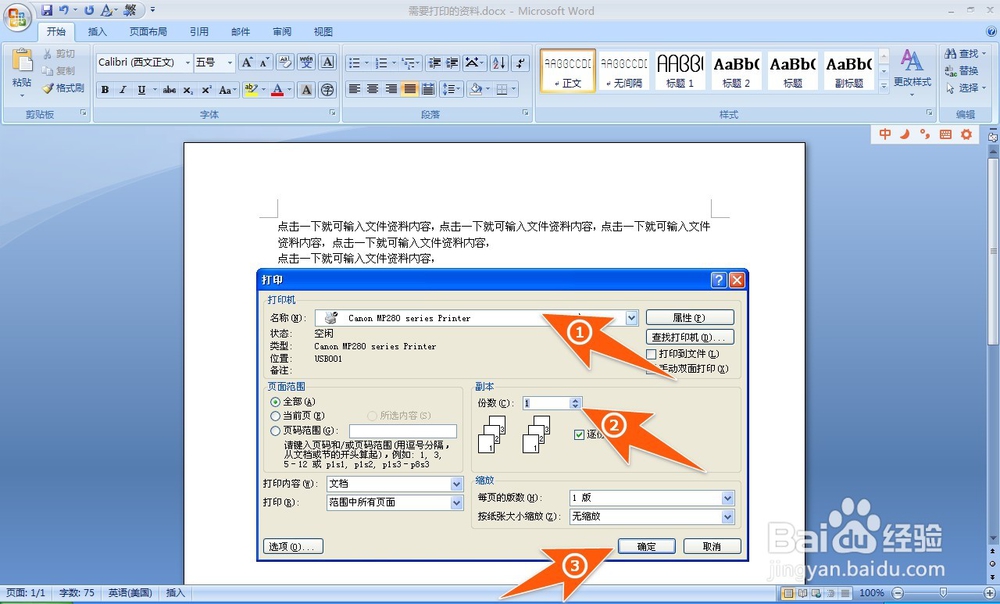Click the Office button logo
The width and height of the screenshot is (1000, 604).
click(17, 17)
